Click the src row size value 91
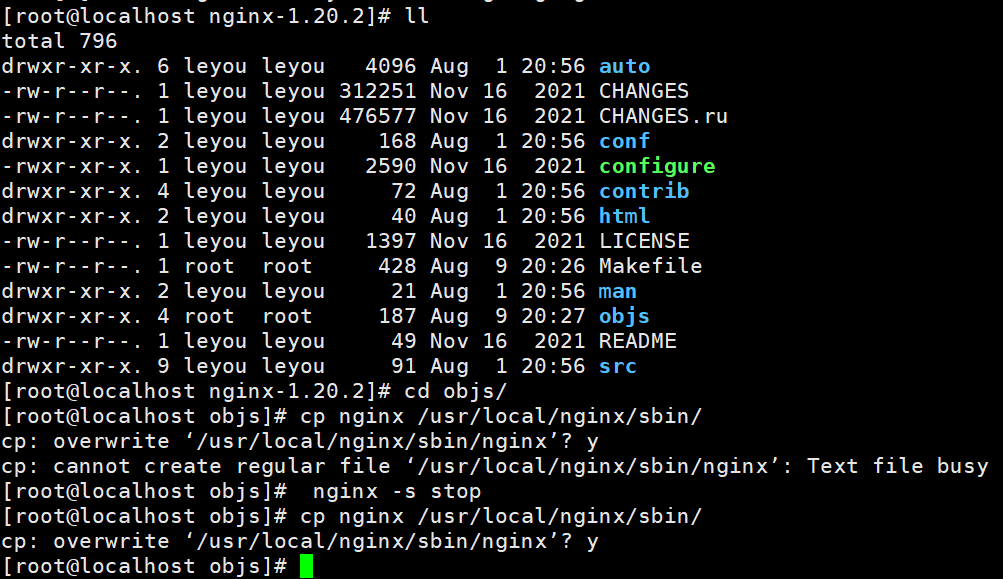 pyautogui.click(x=403, y=366)
